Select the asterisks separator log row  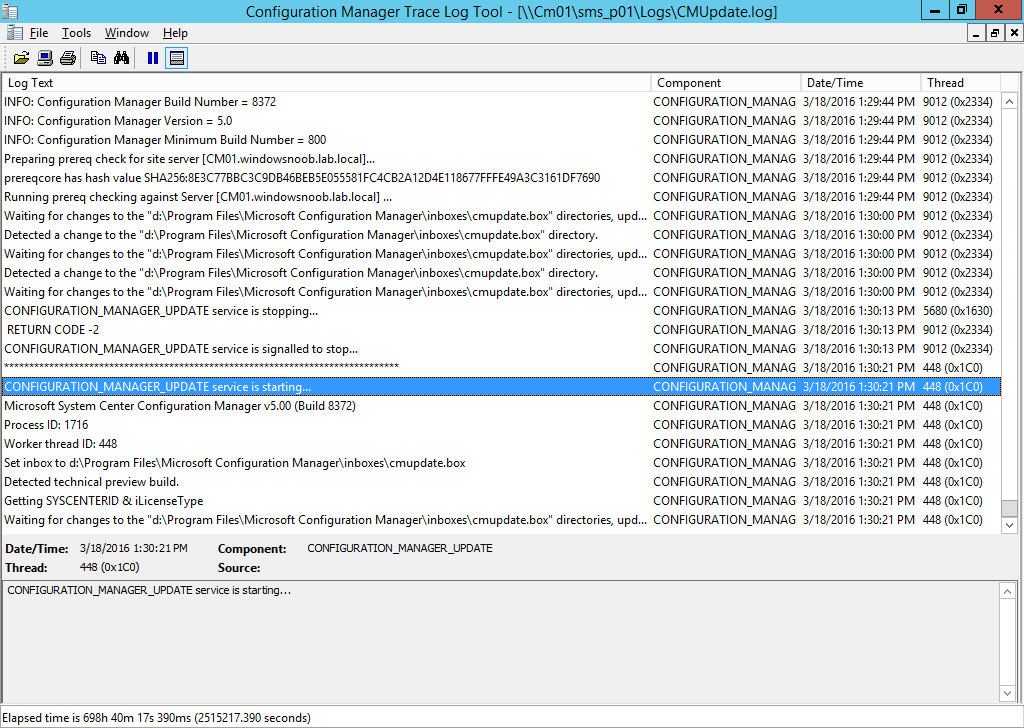coord(501,368)
